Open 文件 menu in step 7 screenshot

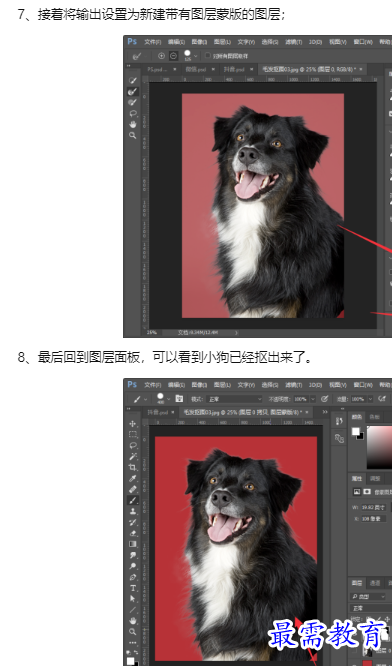pyautogui.click(x=152, y=42)
